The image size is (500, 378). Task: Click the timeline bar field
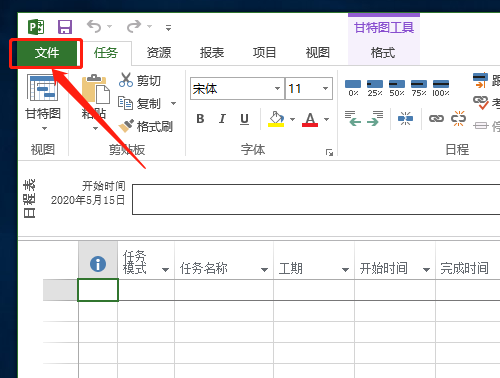316,199
